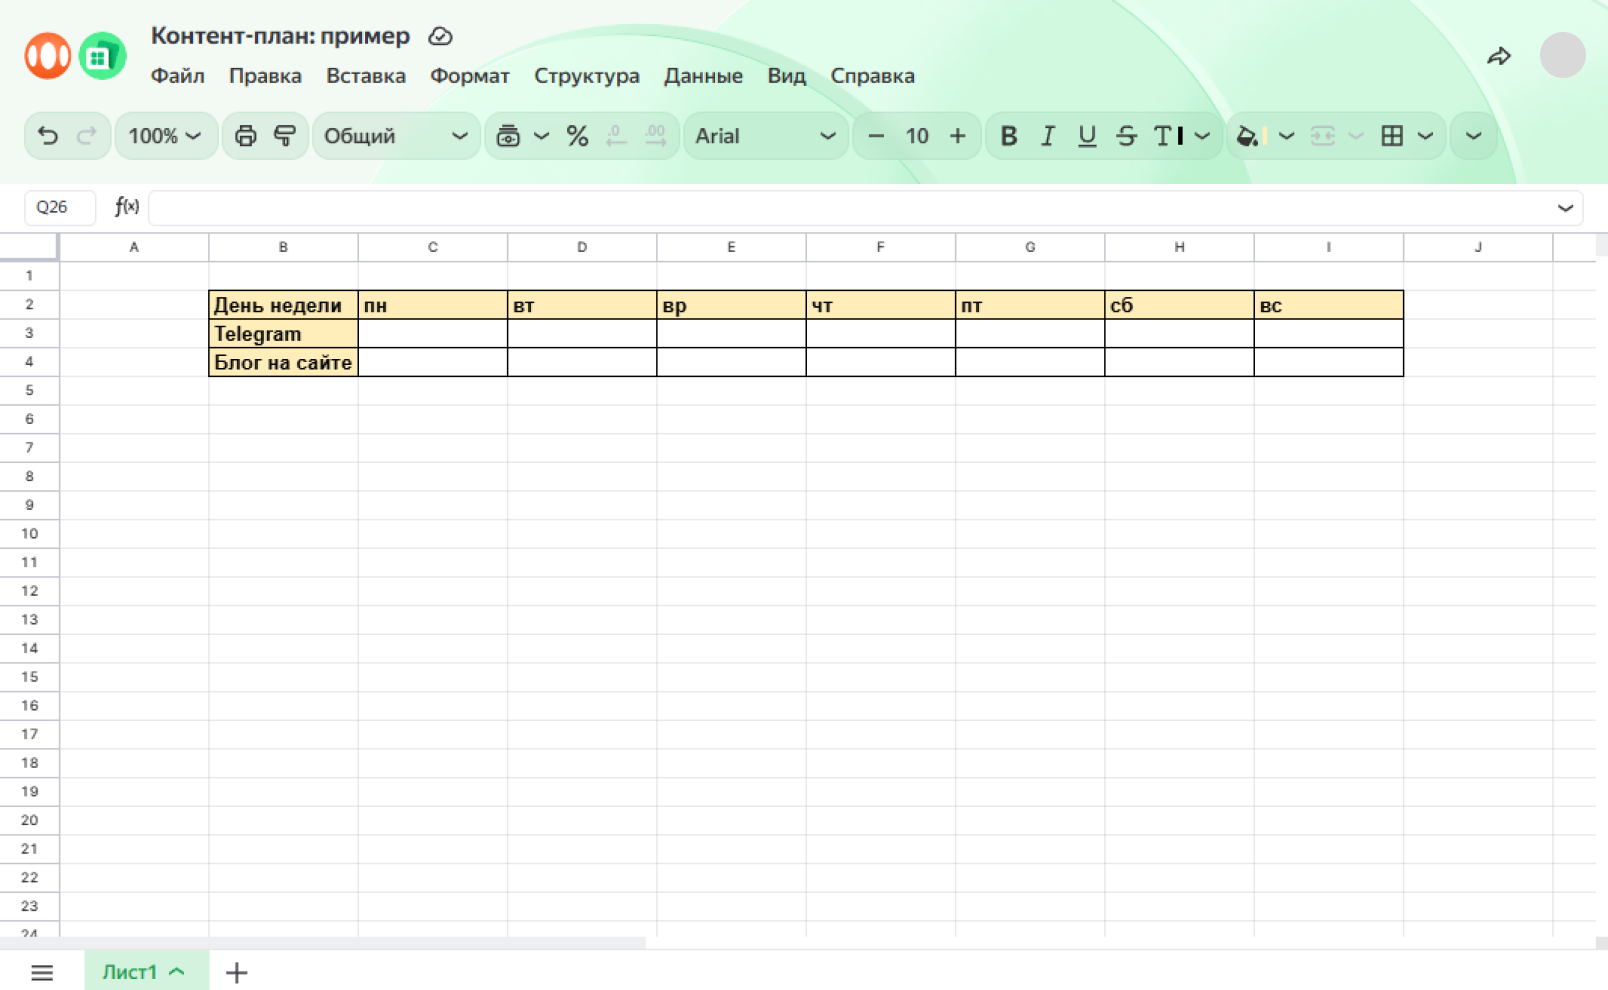
Task: Expand merge cells options arrow
Action: [x=1356, y=136]
